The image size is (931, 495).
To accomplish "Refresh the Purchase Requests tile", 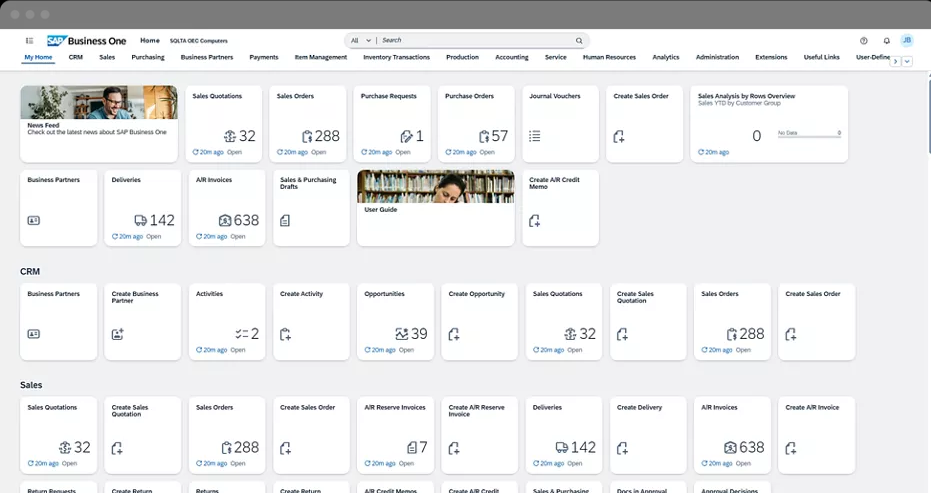I will pyautogui.click(x=365, y=153).
